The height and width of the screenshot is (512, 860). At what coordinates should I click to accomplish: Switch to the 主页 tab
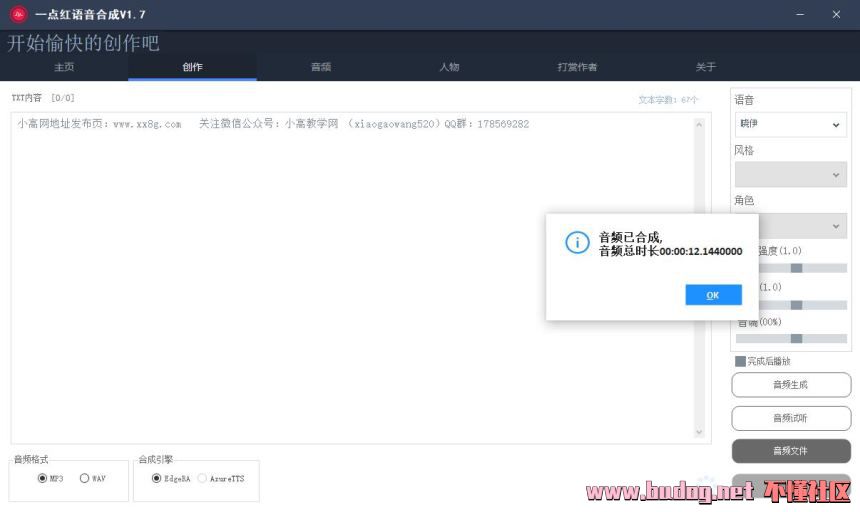click(64, 67)
